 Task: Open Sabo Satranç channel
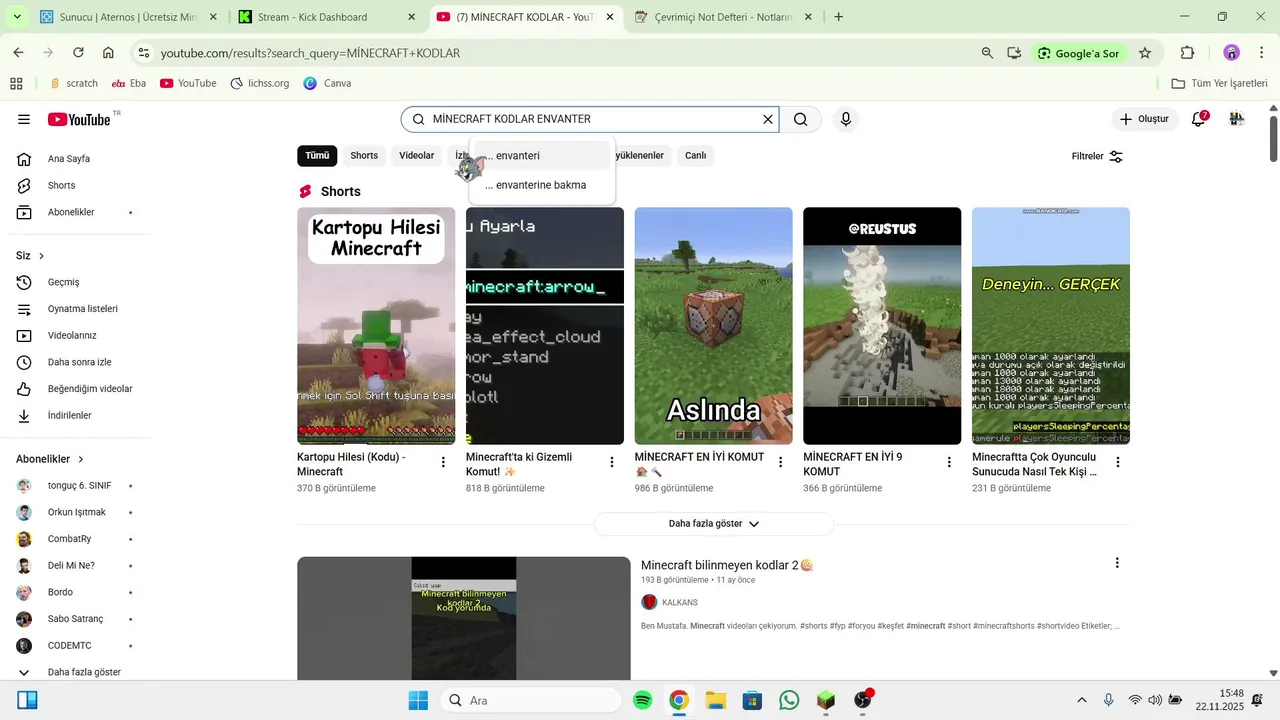coord(76,619)
